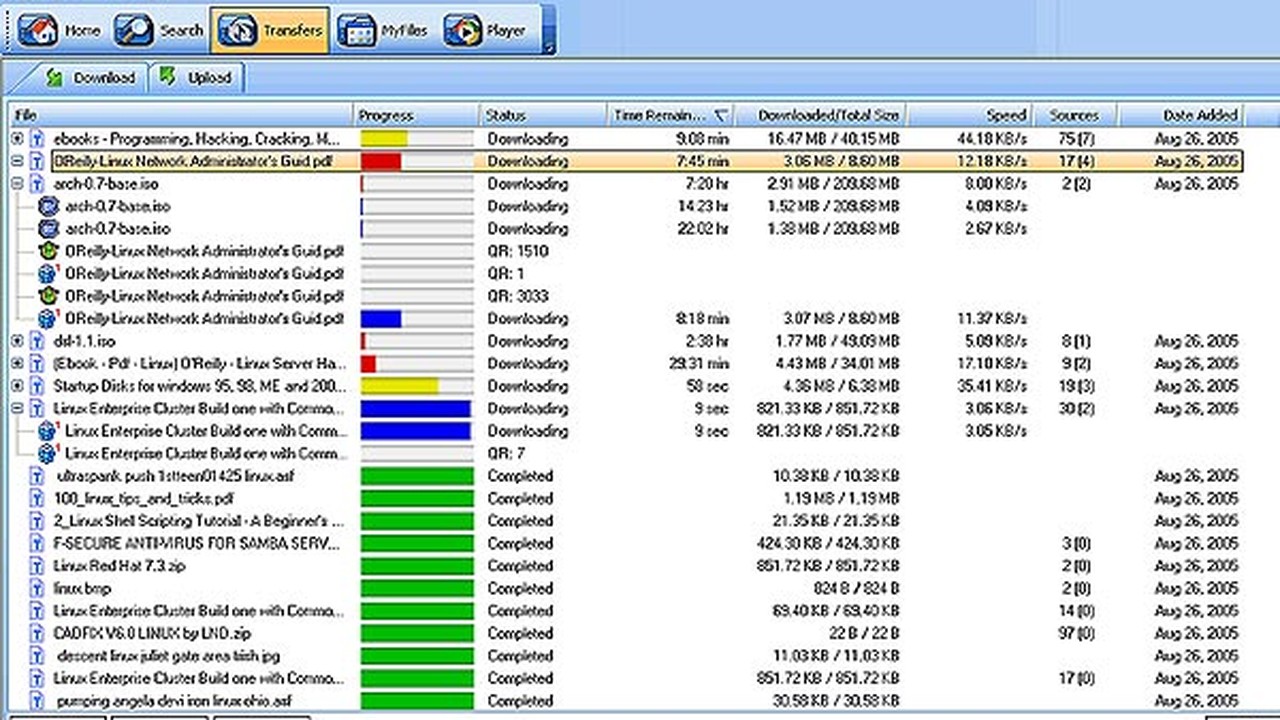The image size is (1280, 720).
Task: Collapse the arch-0.7-base.iso tree node
Action: click(x=17, y=184)
